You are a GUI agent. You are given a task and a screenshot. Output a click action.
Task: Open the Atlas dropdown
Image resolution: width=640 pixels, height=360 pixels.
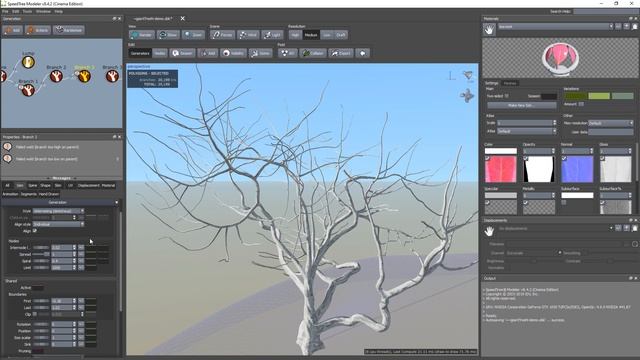527,131
